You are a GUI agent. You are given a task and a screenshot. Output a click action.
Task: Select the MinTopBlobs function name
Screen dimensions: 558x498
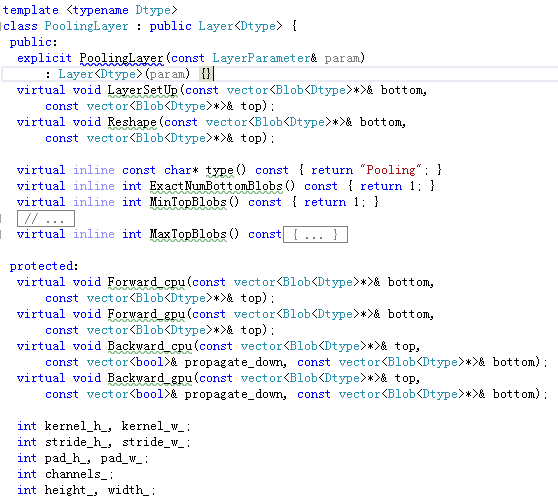coord(188,202)
